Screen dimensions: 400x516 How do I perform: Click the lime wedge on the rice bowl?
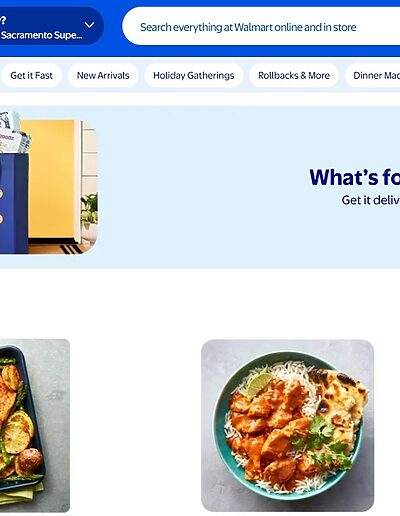[x=259, y=383]
